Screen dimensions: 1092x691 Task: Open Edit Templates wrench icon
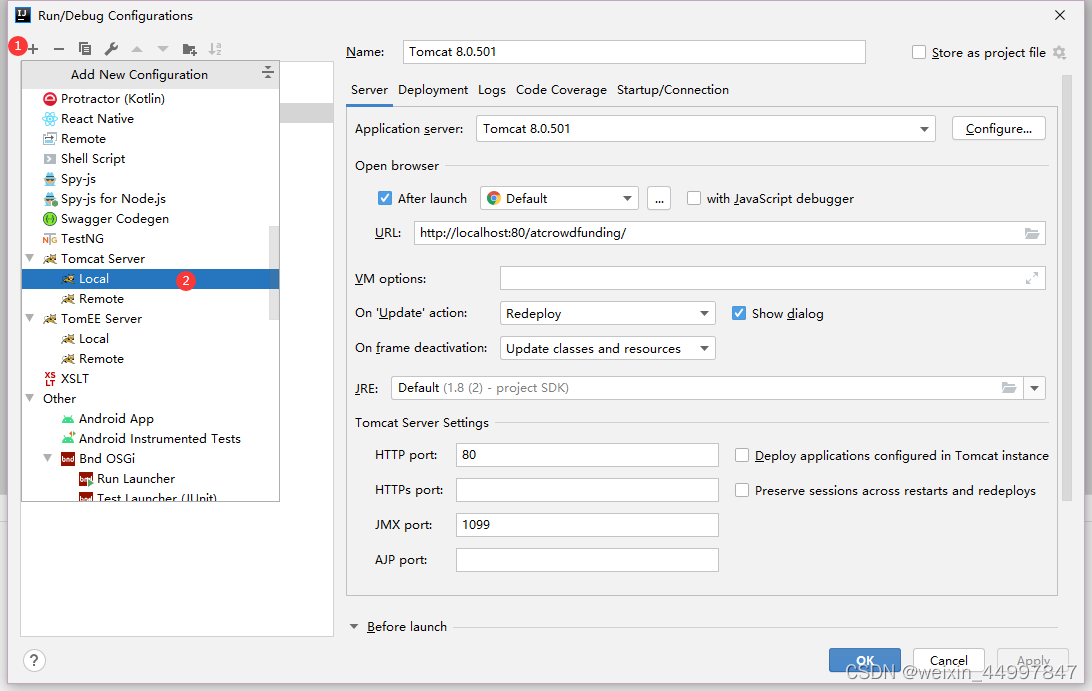tap(111, 49)
